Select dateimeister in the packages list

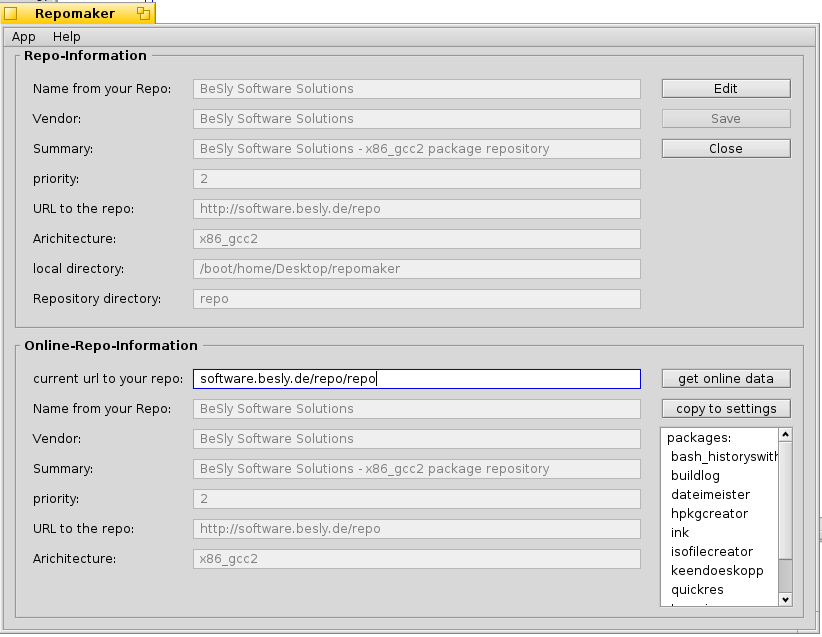(x=710, y=495)
